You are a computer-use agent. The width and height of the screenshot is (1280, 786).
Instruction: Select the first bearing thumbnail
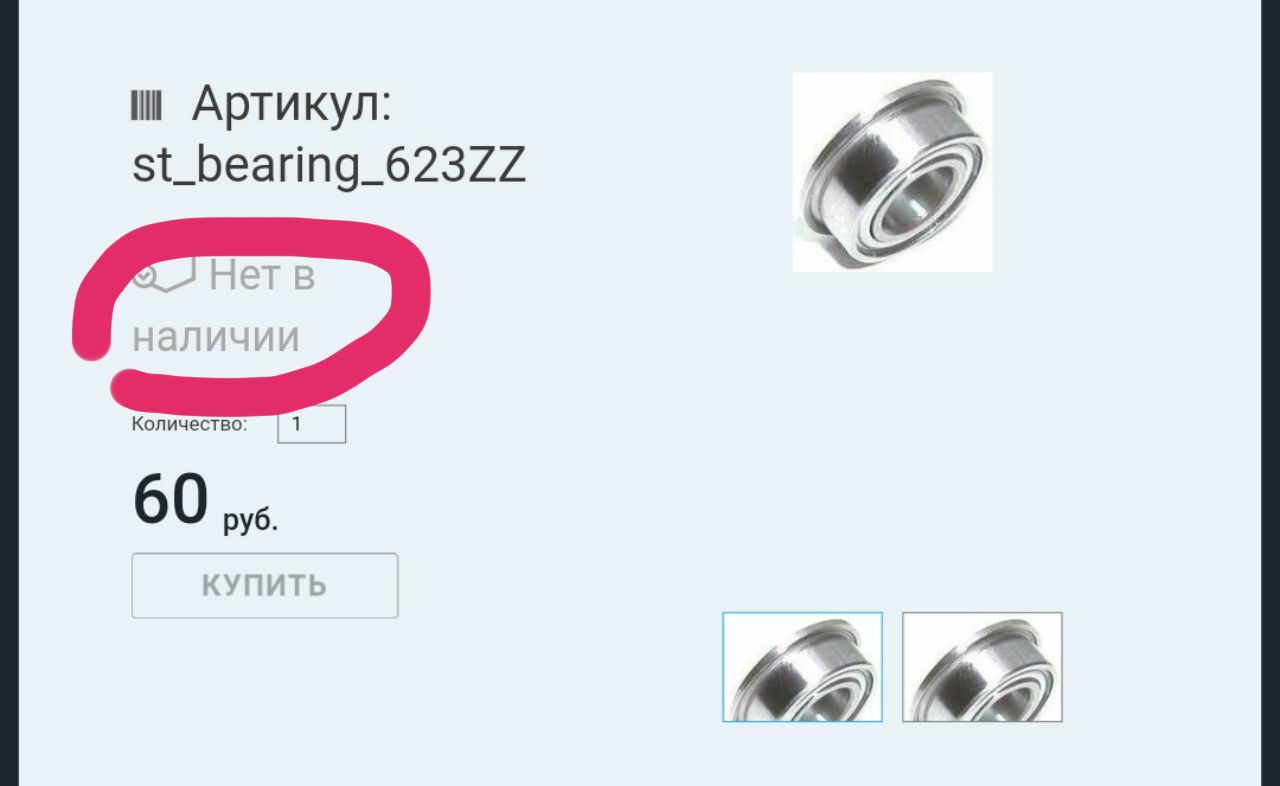click(x=802, y=667)
